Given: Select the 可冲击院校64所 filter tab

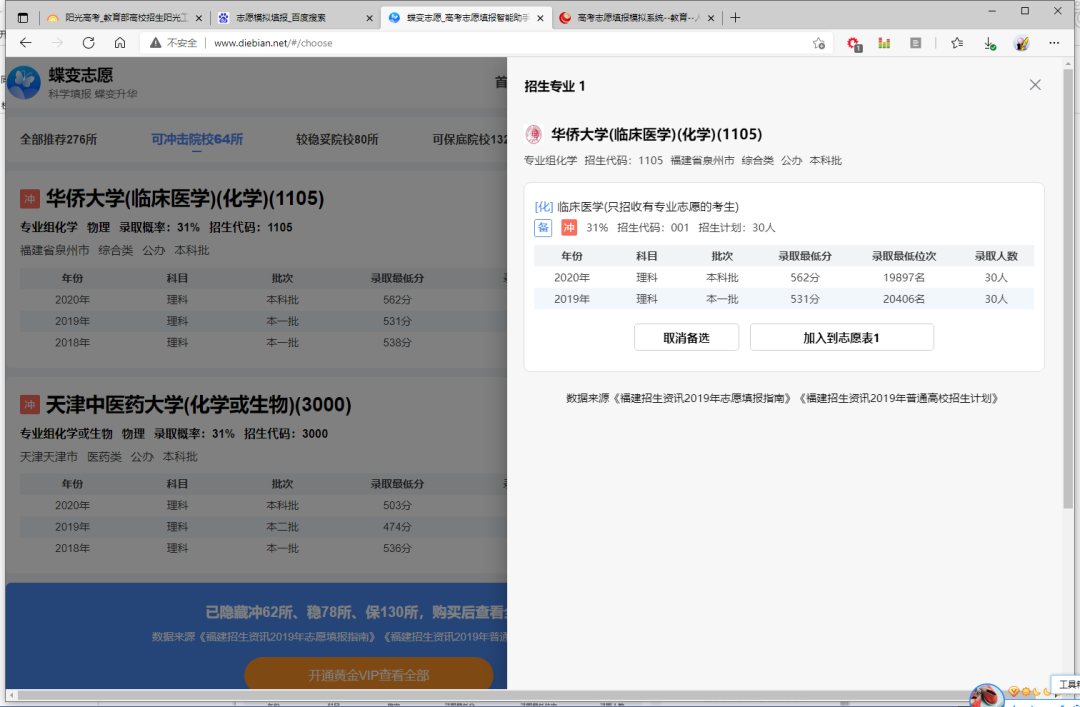Looking at the screenshot, I should click(x=198, y=139).
